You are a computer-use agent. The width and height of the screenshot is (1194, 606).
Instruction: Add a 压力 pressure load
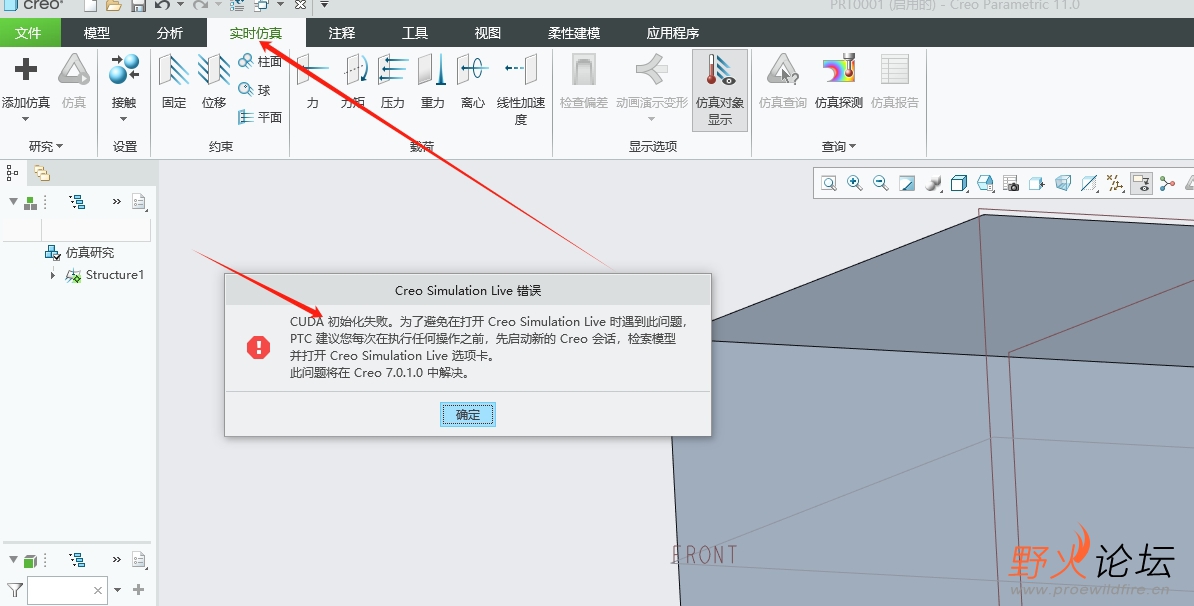click(393, 81)
